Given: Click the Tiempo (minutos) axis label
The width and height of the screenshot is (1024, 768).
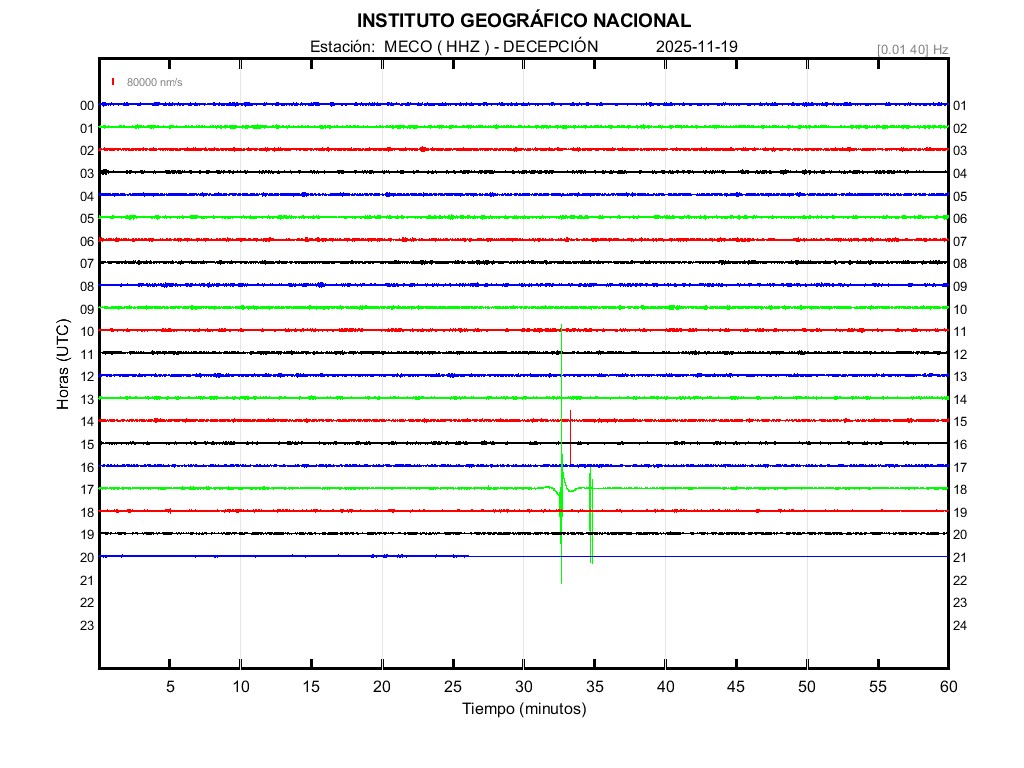Looking at the screenshot, I should 523,709.
